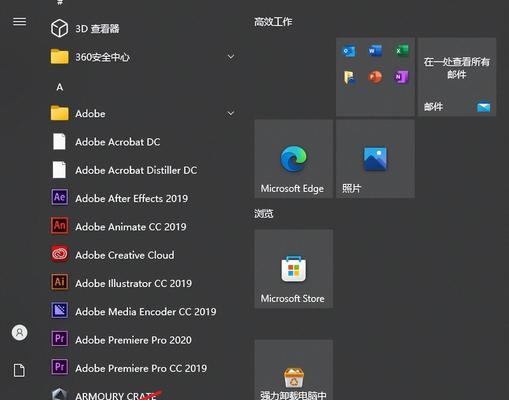Image resolution: width=509 pixels, height=400 pixels.
Task: Launch Illustrator CC 2019 via Ai icon
Action: click(60, 282)
